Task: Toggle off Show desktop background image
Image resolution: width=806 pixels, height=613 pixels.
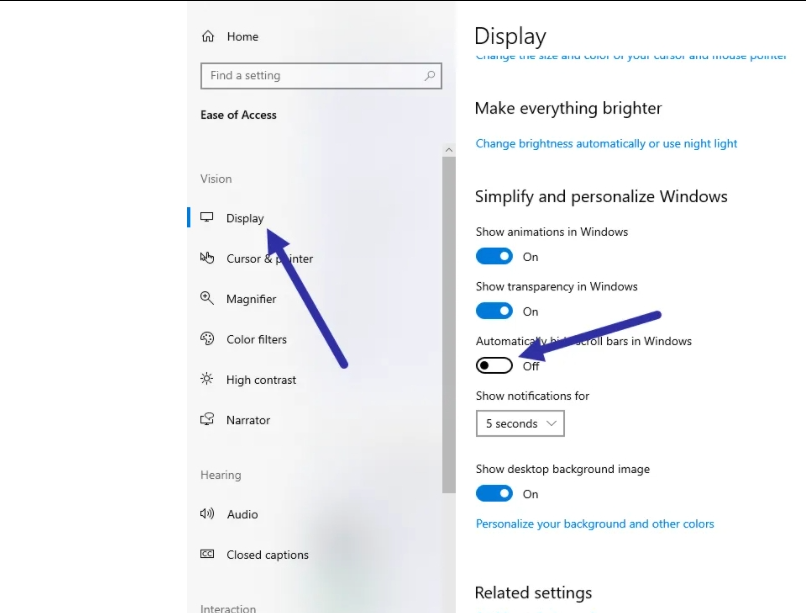Action: pos(494,493)
